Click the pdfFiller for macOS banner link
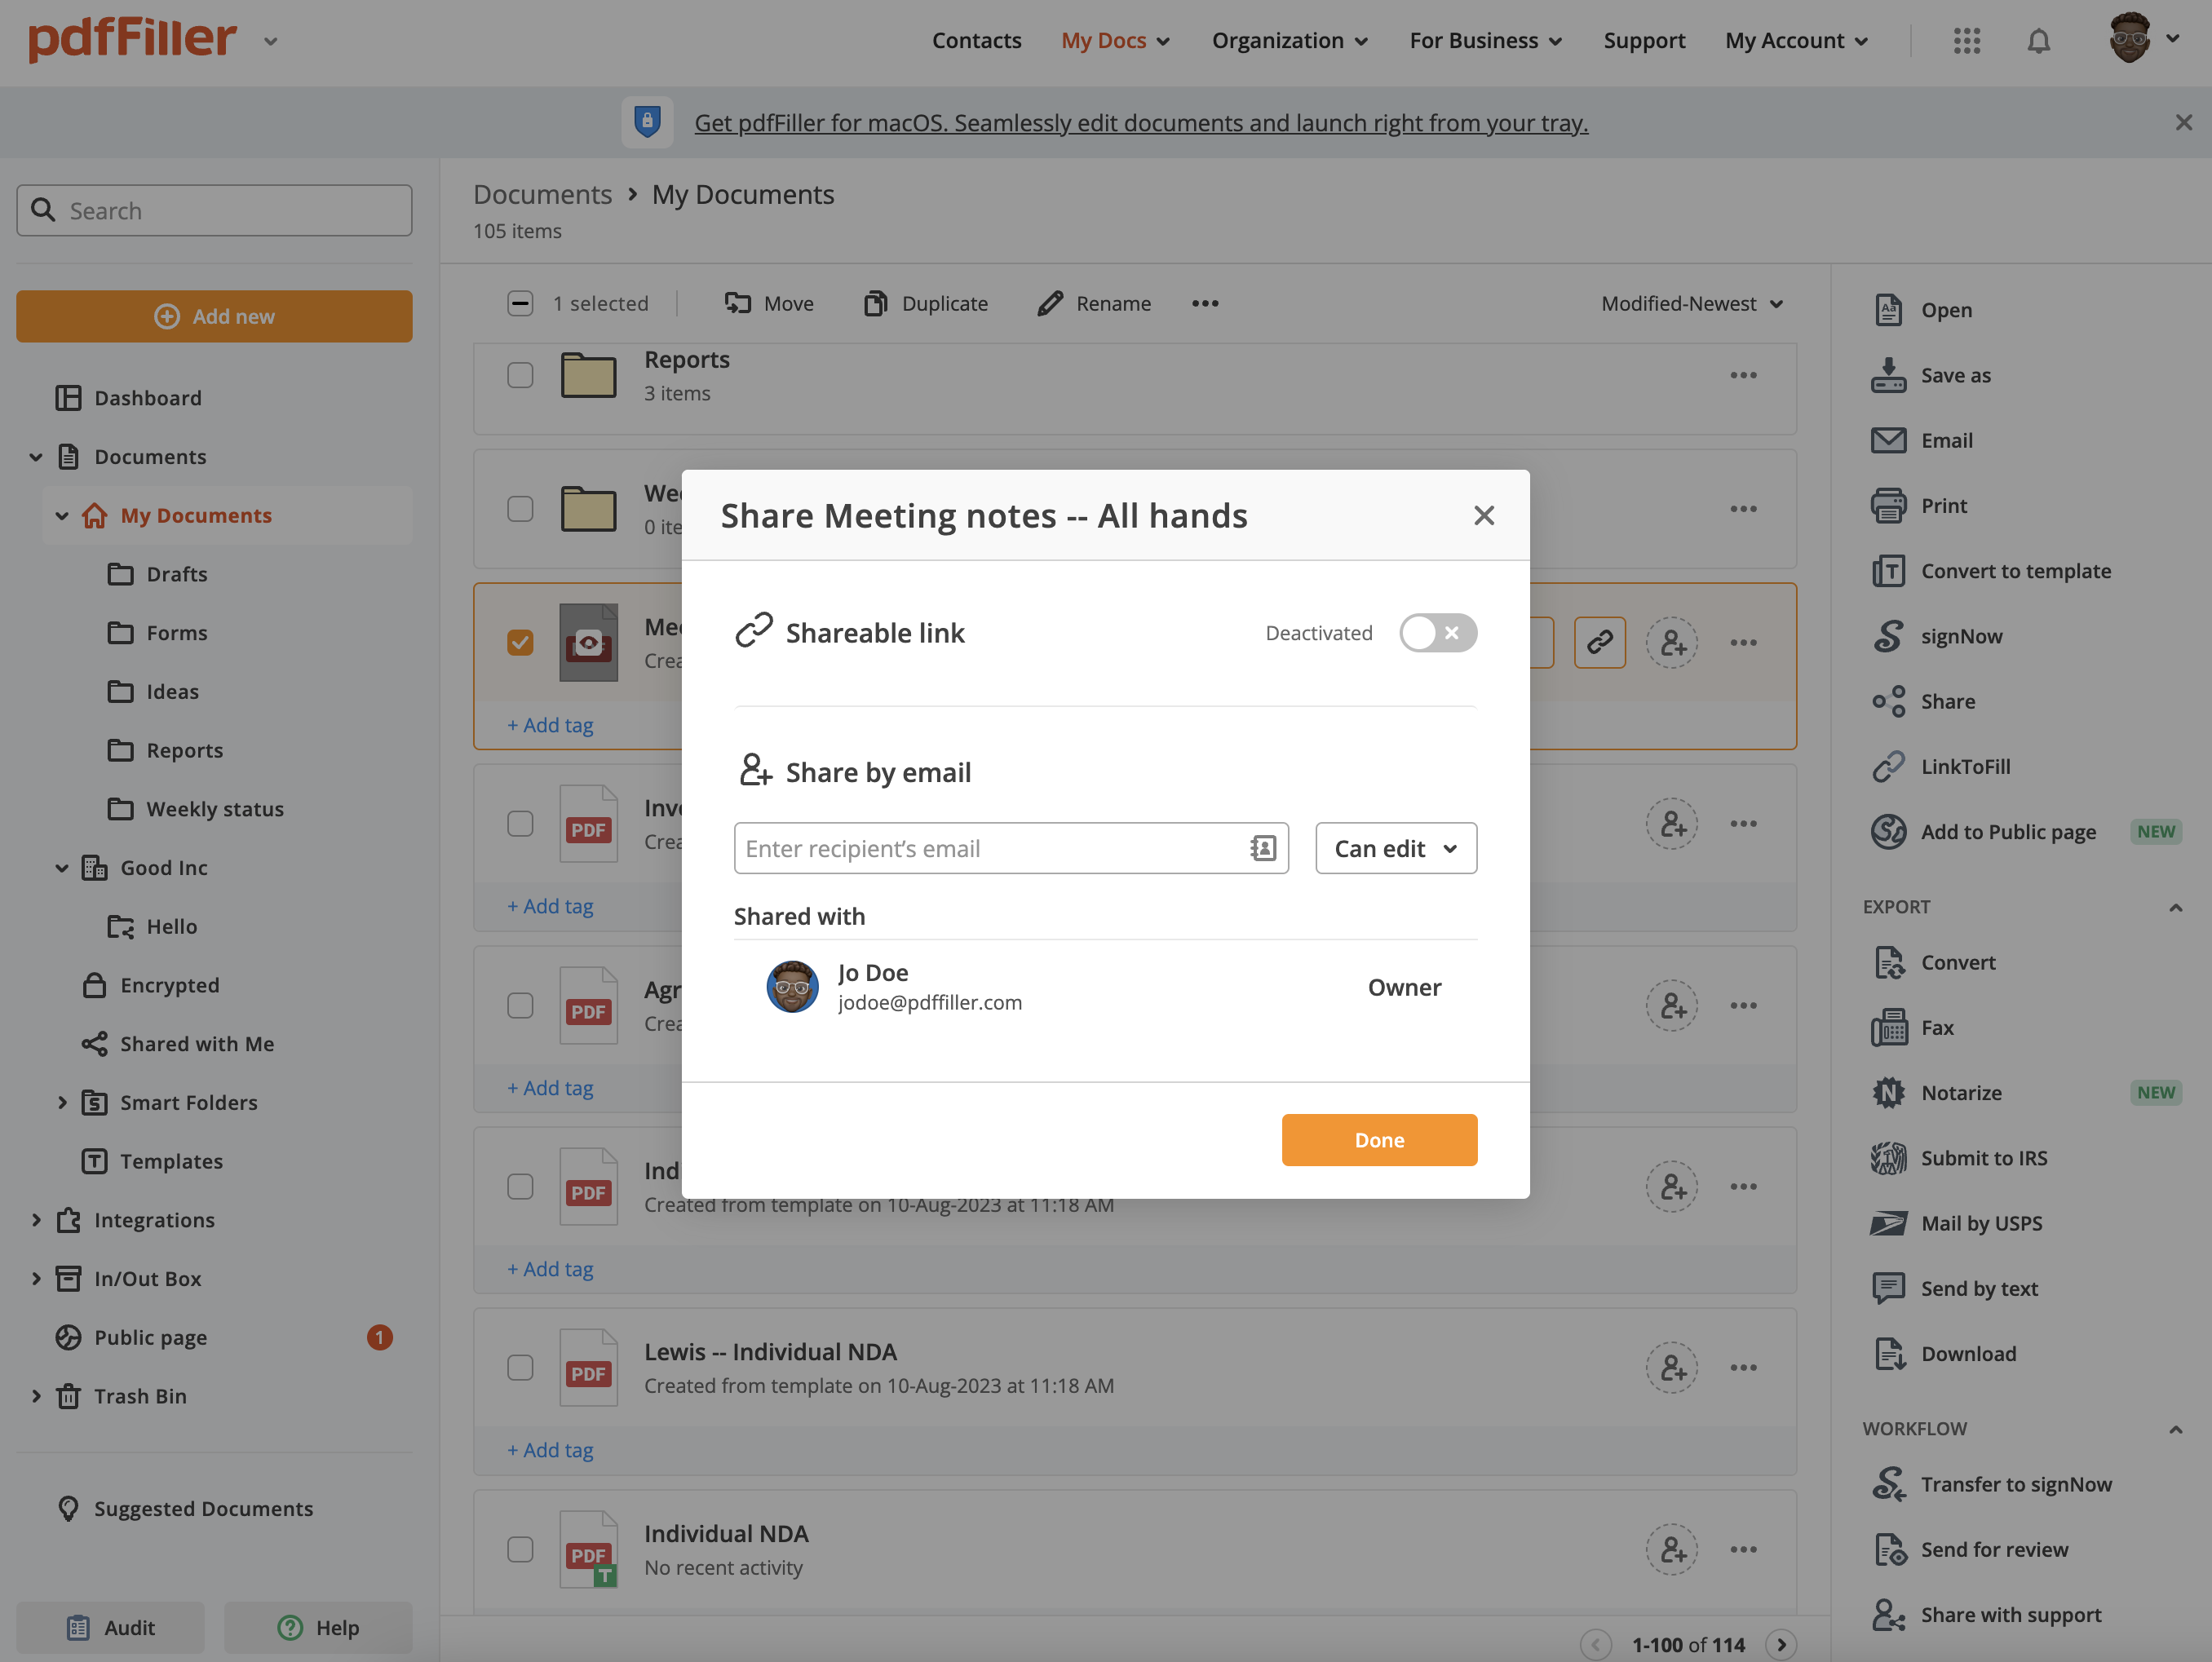This screenshot has height=1662, width=2212. [x=1140, y=122]
